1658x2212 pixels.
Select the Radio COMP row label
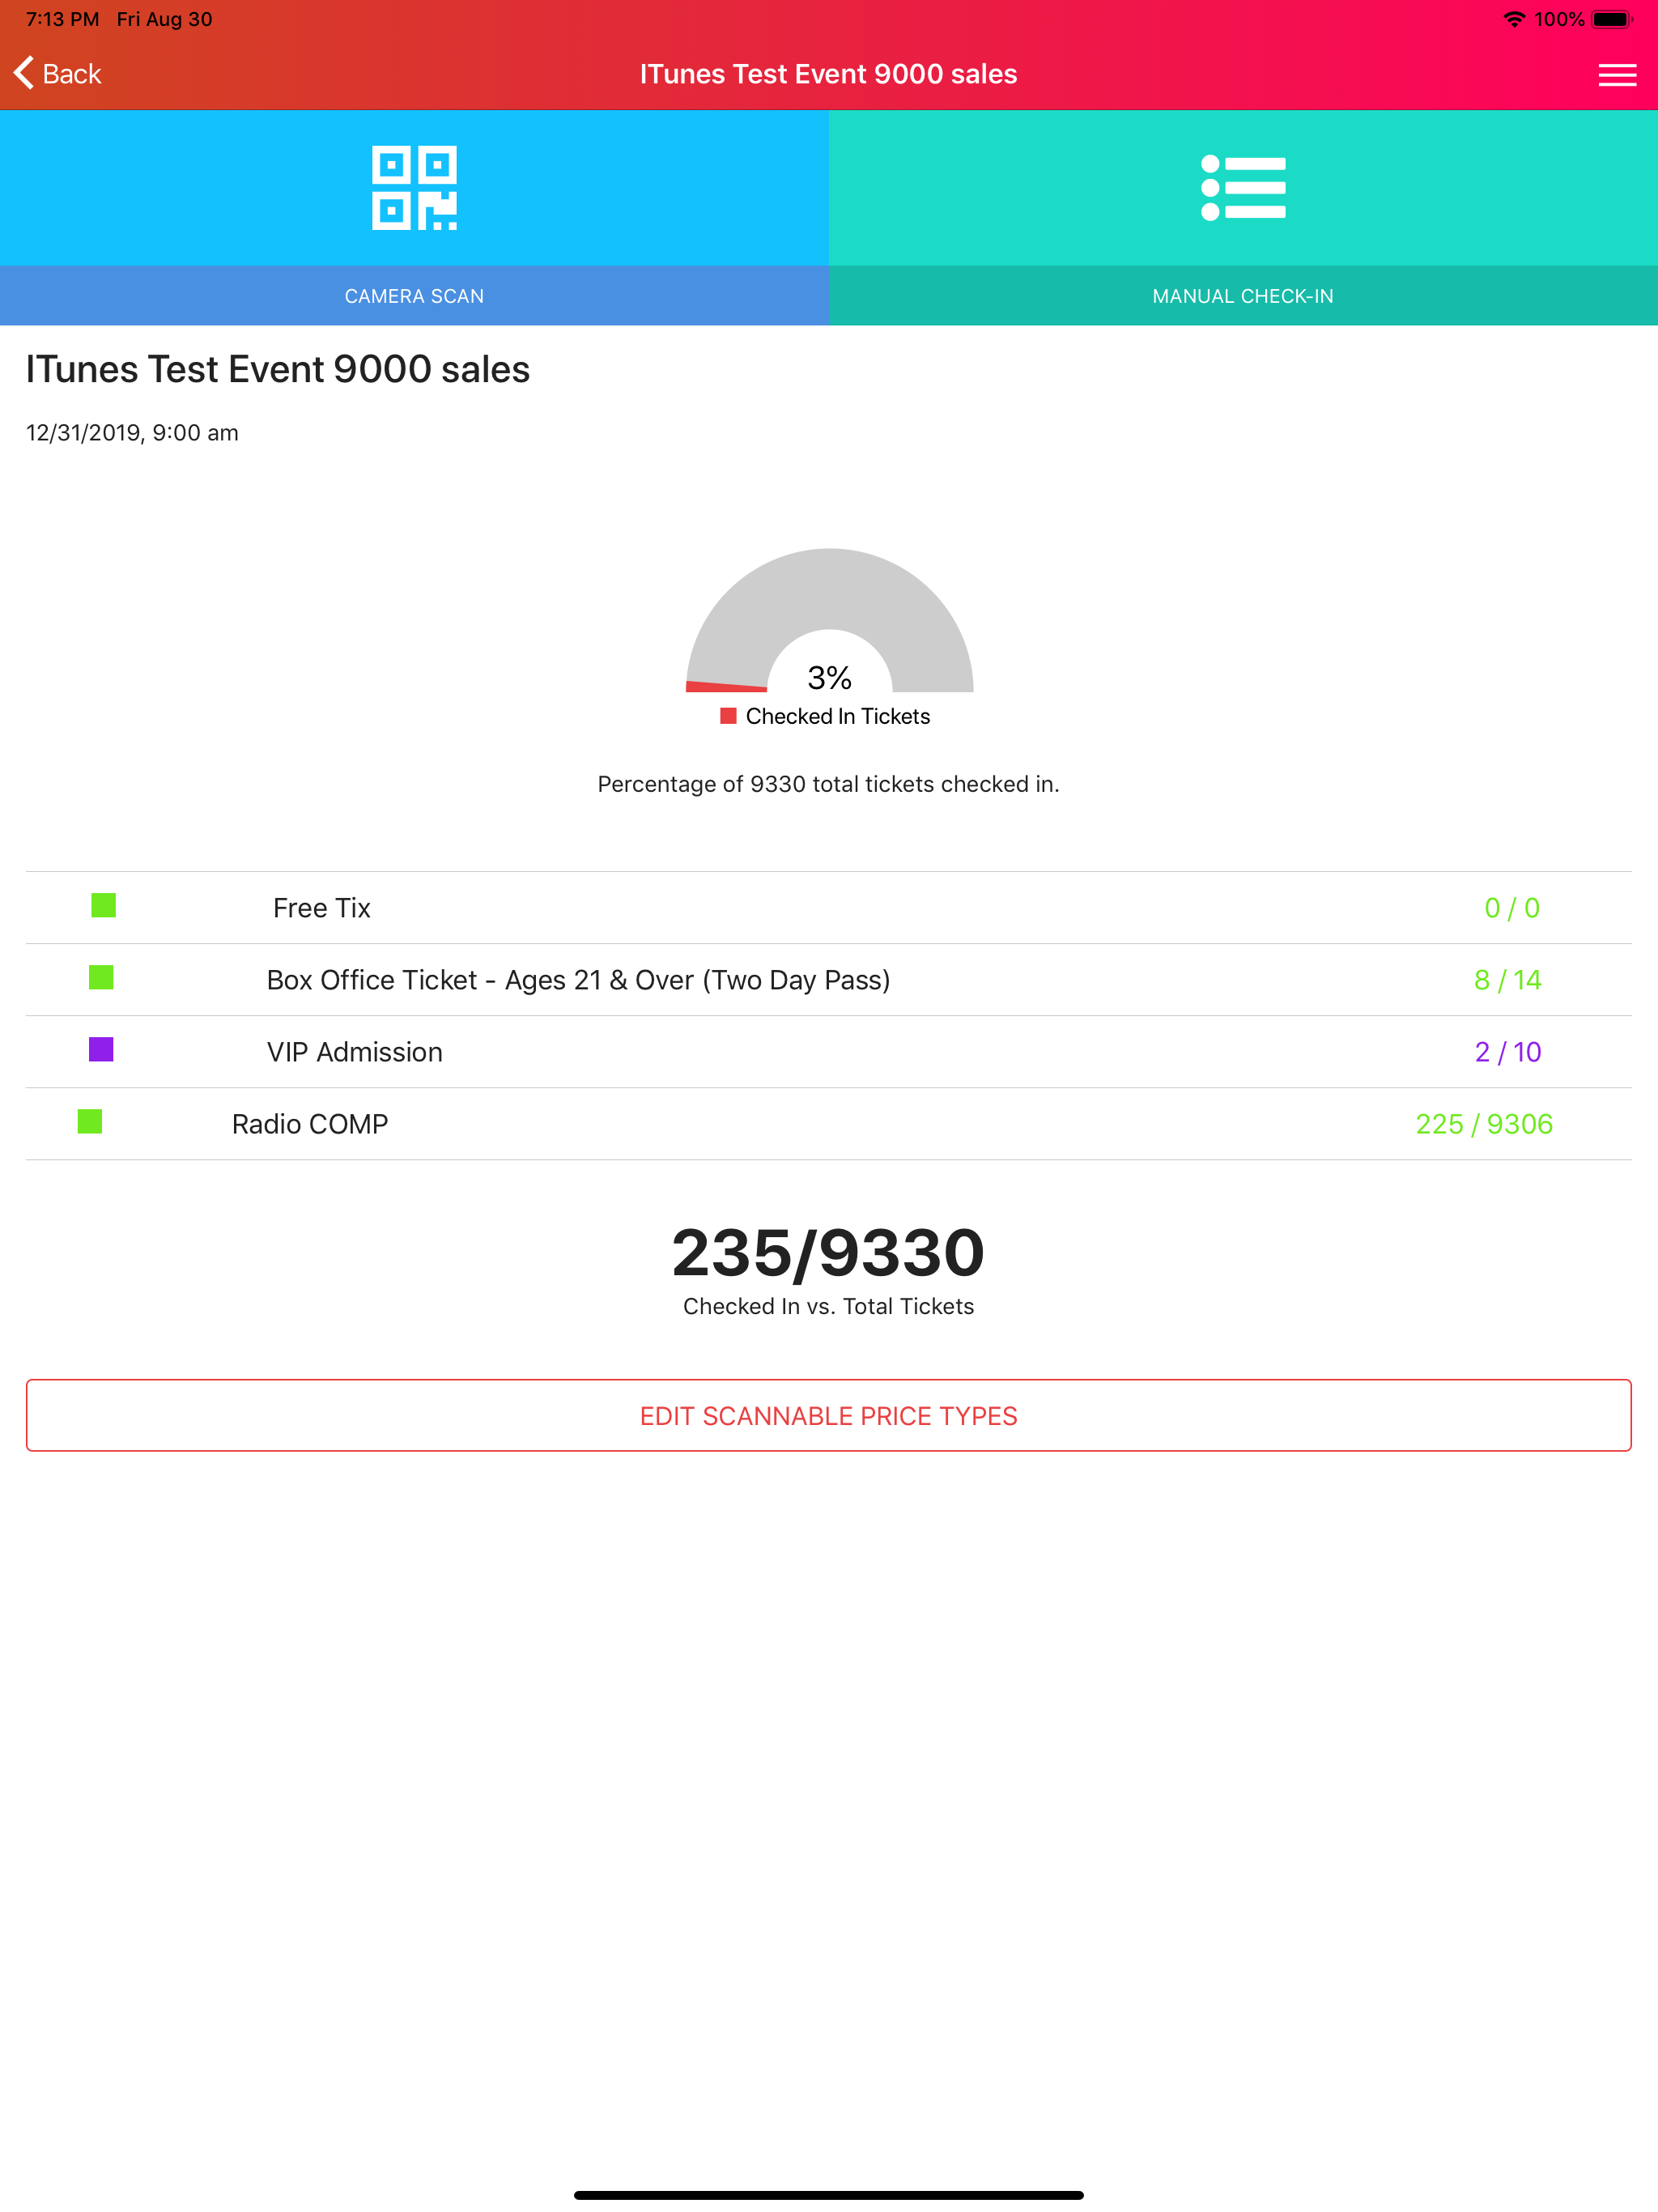point(310,1124)
